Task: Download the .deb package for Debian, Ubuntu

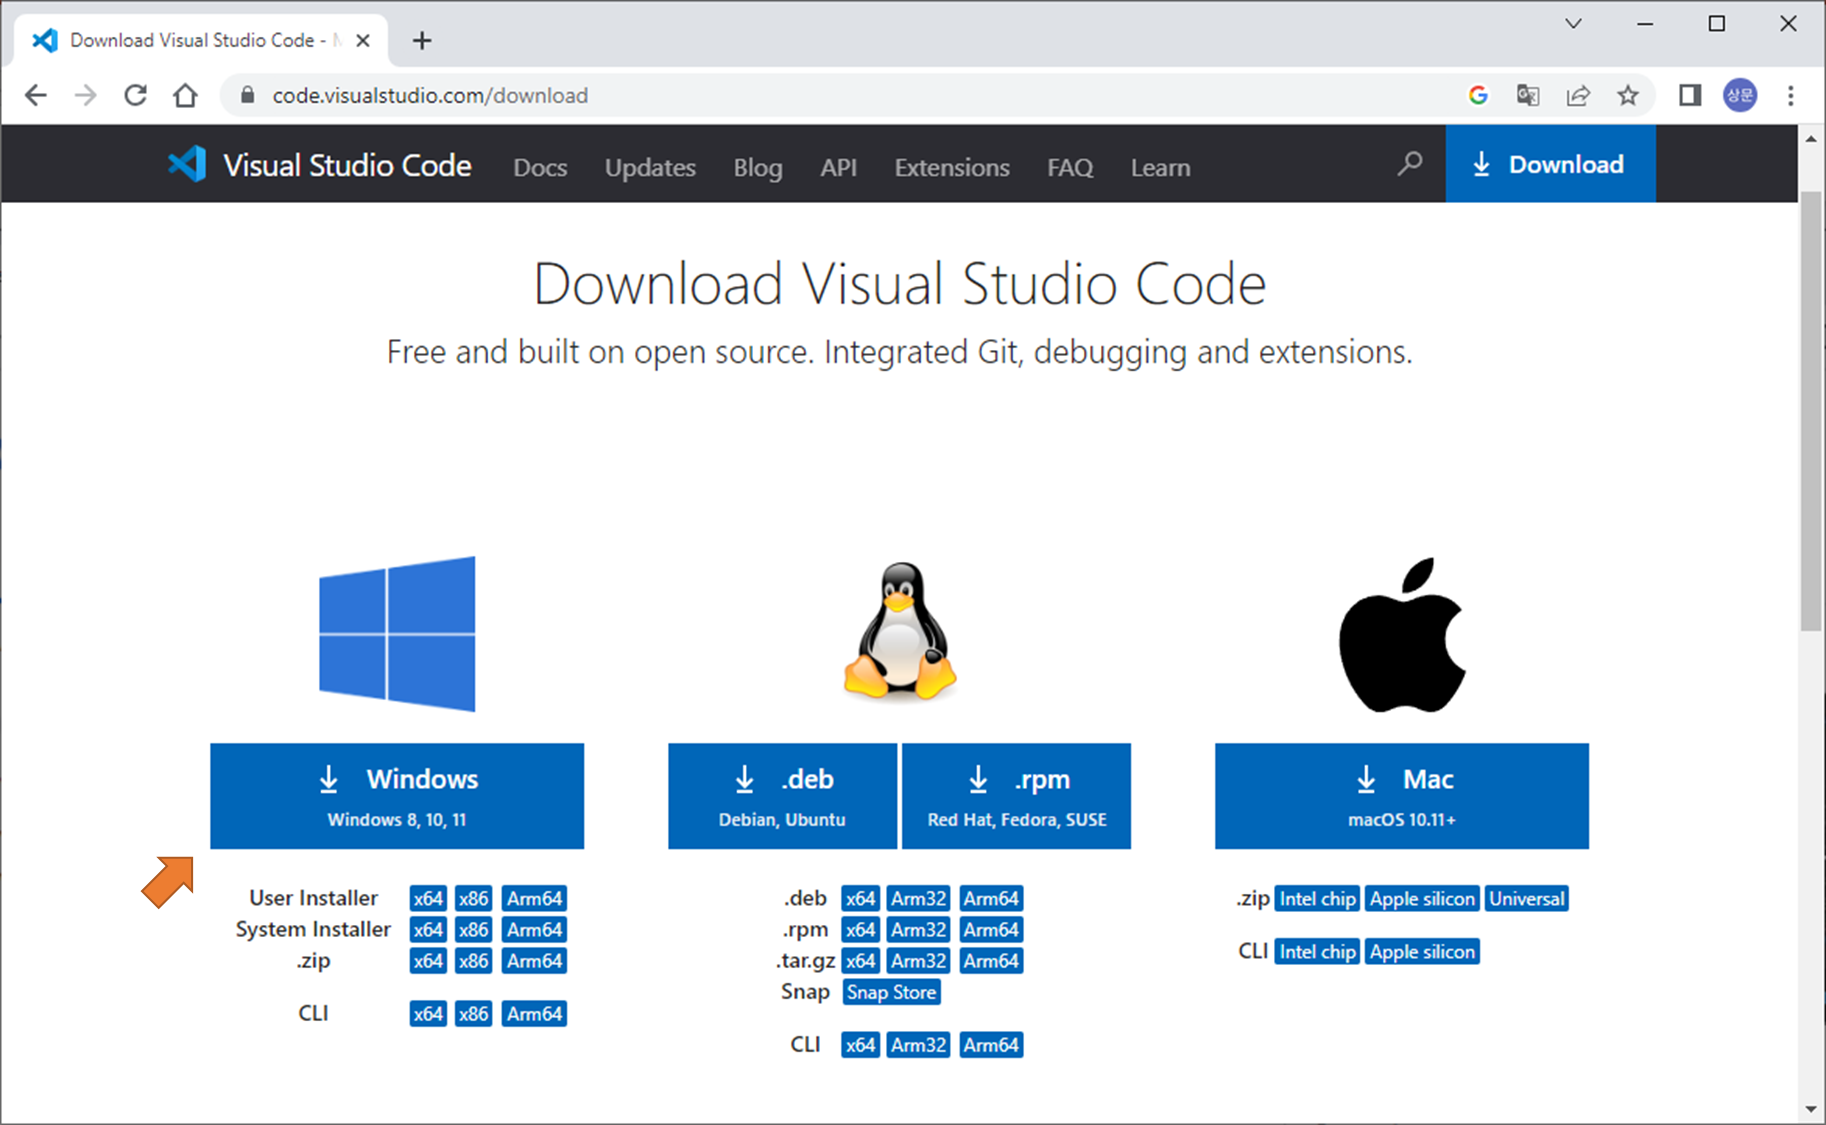Action: coord(782,796)
